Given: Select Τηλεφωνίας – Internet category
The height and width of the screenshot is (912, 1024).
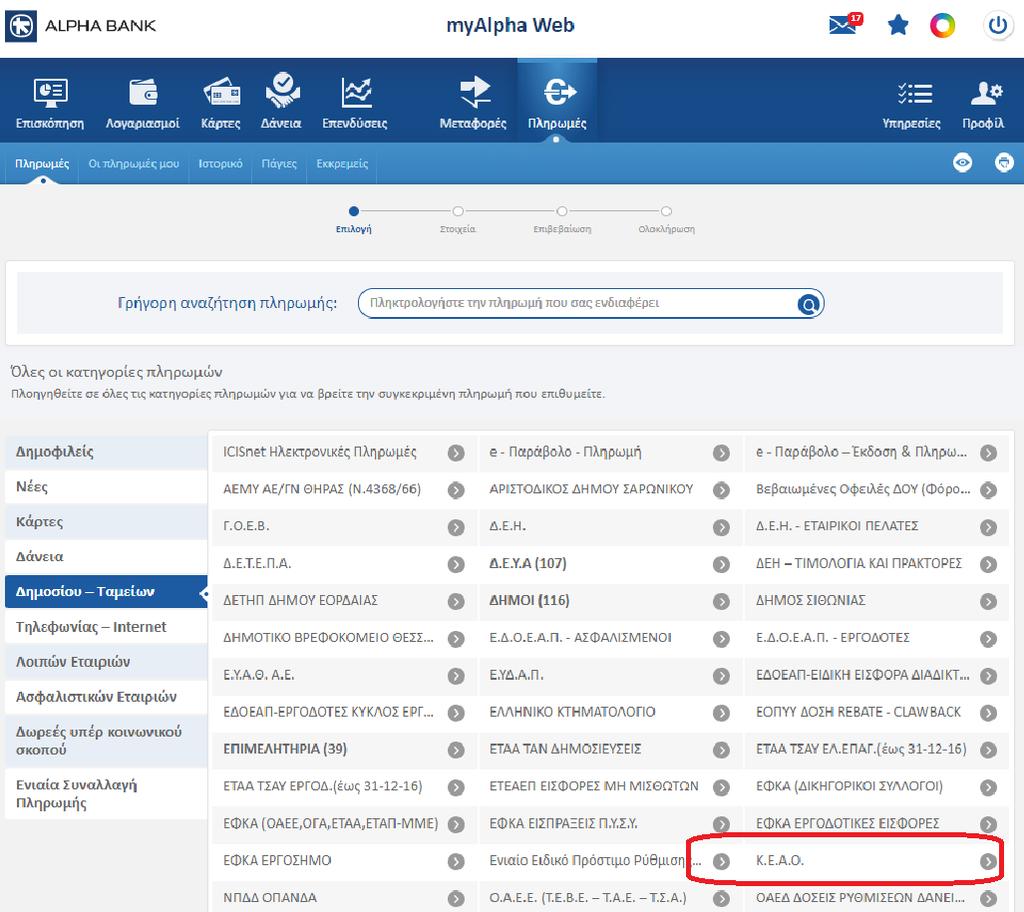Looking at the screenshot, I should [106, 627].
